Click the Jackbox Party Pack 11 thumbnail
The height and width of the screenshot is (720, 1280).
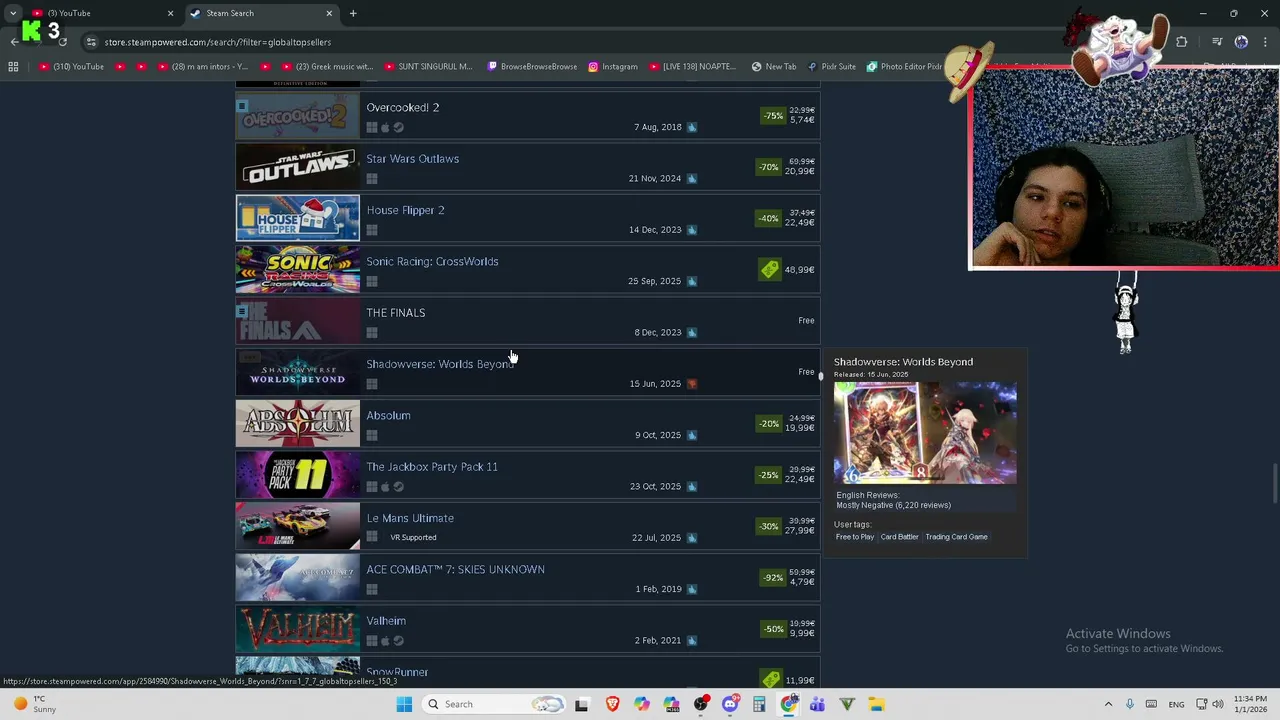[298, 475]
